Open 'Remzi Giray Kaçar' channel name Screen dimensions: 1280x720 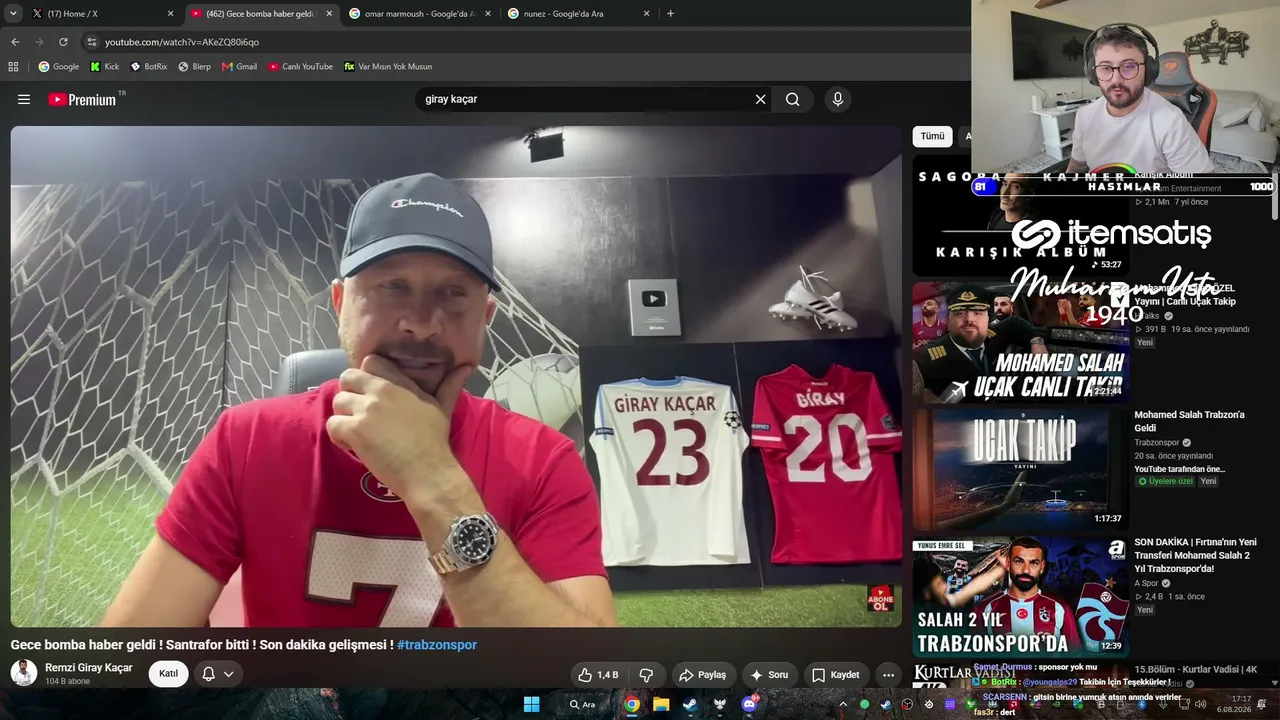(89, 667)
